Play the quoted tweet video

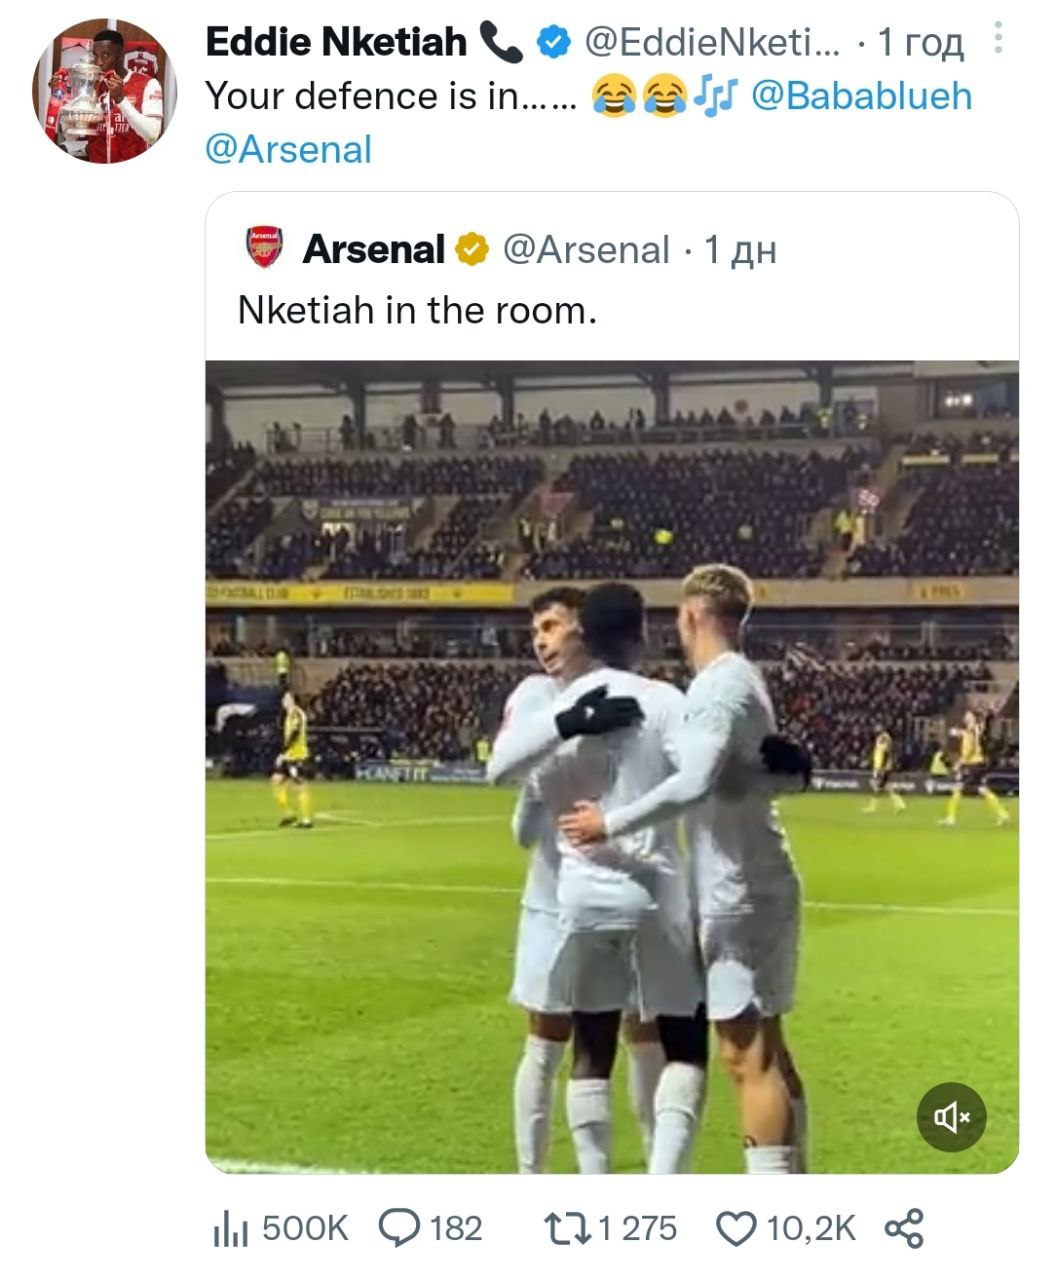coord(611,766)
